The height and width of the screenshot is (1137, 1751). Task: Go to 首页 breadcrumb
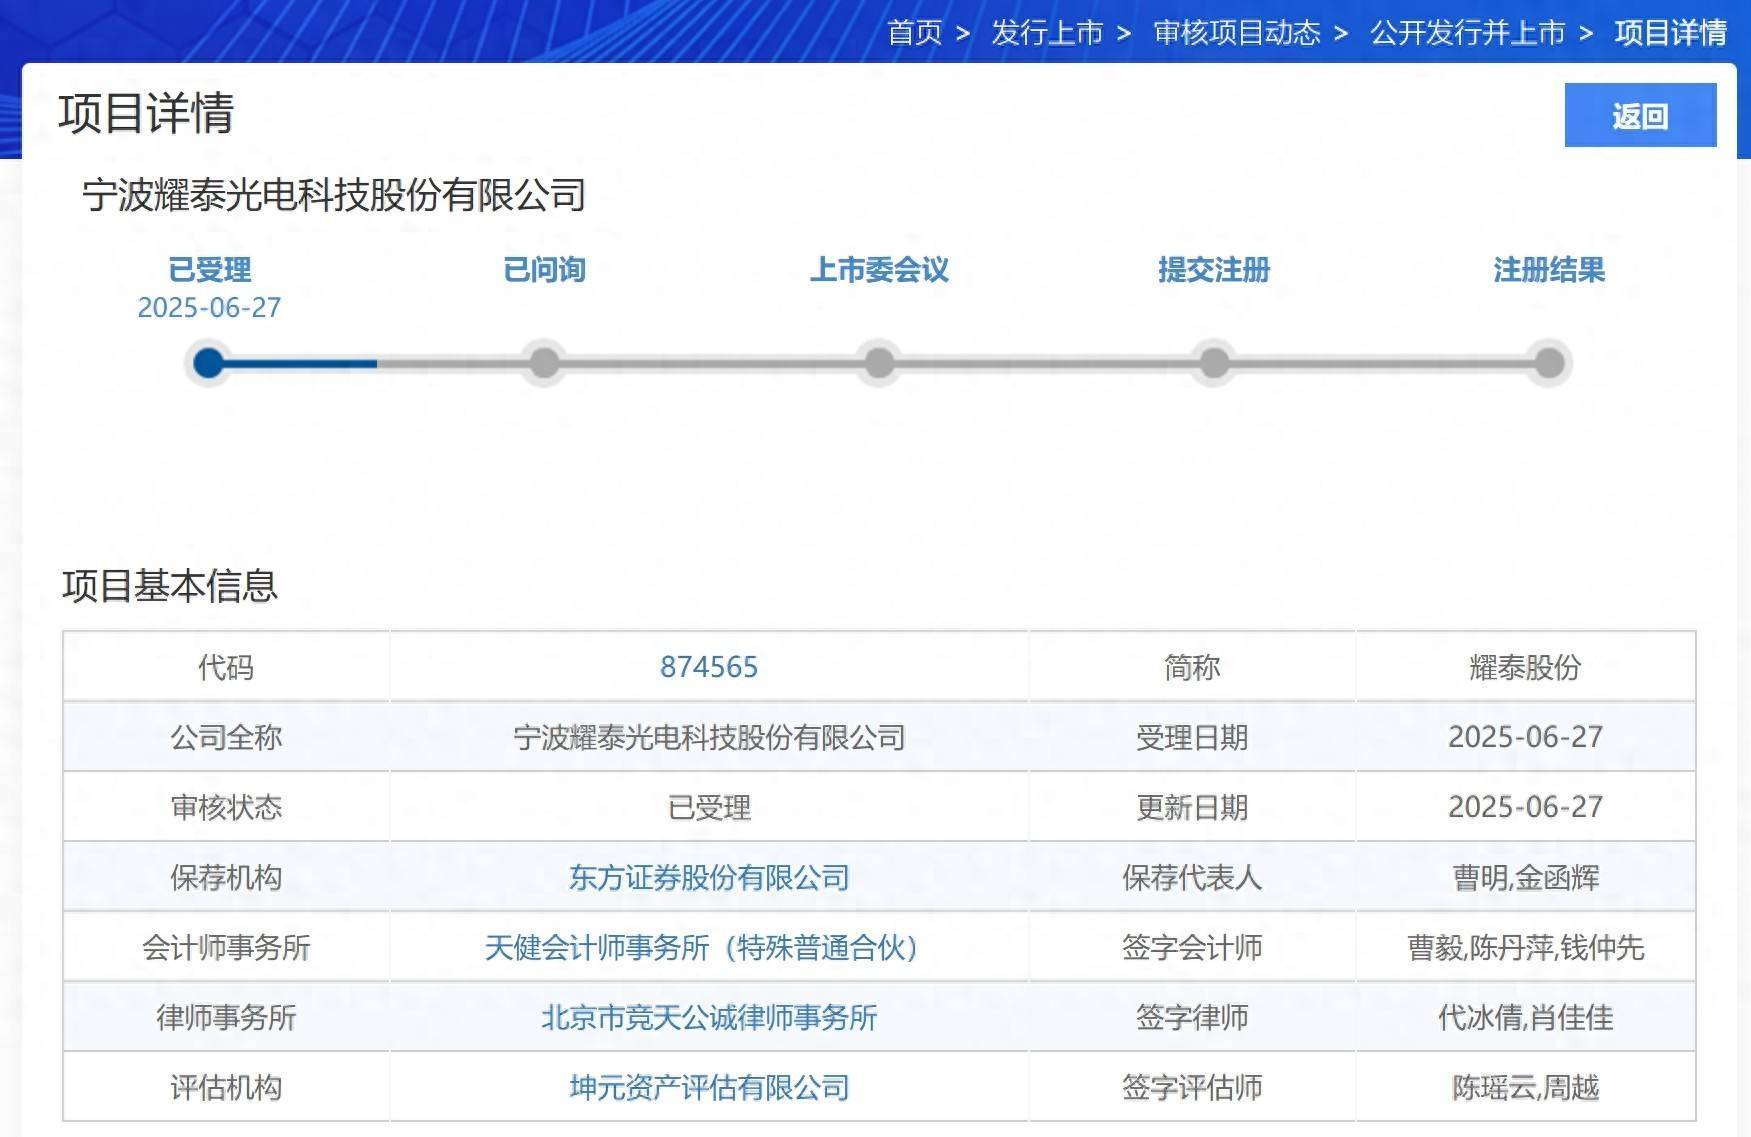915,33
